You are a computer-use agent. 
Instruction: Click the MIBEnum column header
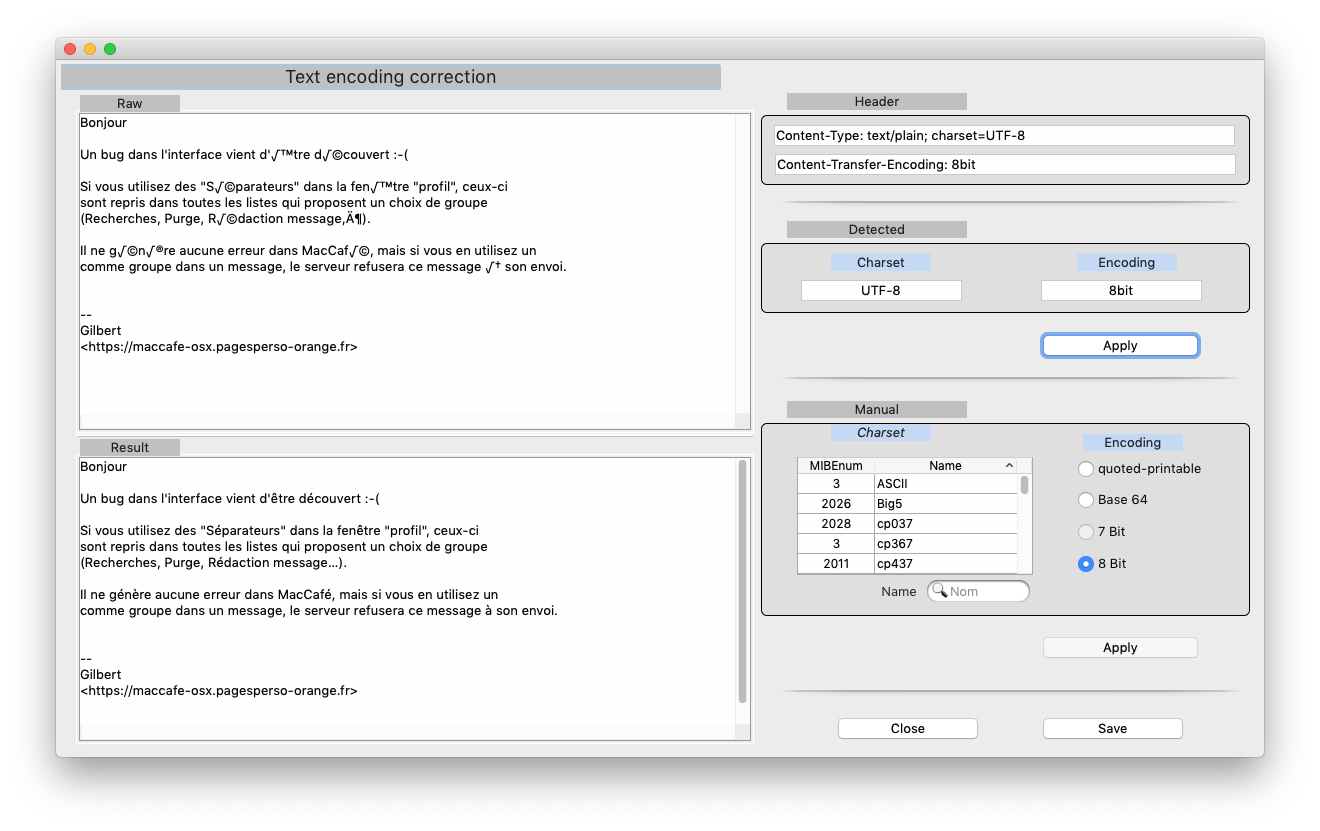point(835,466)
